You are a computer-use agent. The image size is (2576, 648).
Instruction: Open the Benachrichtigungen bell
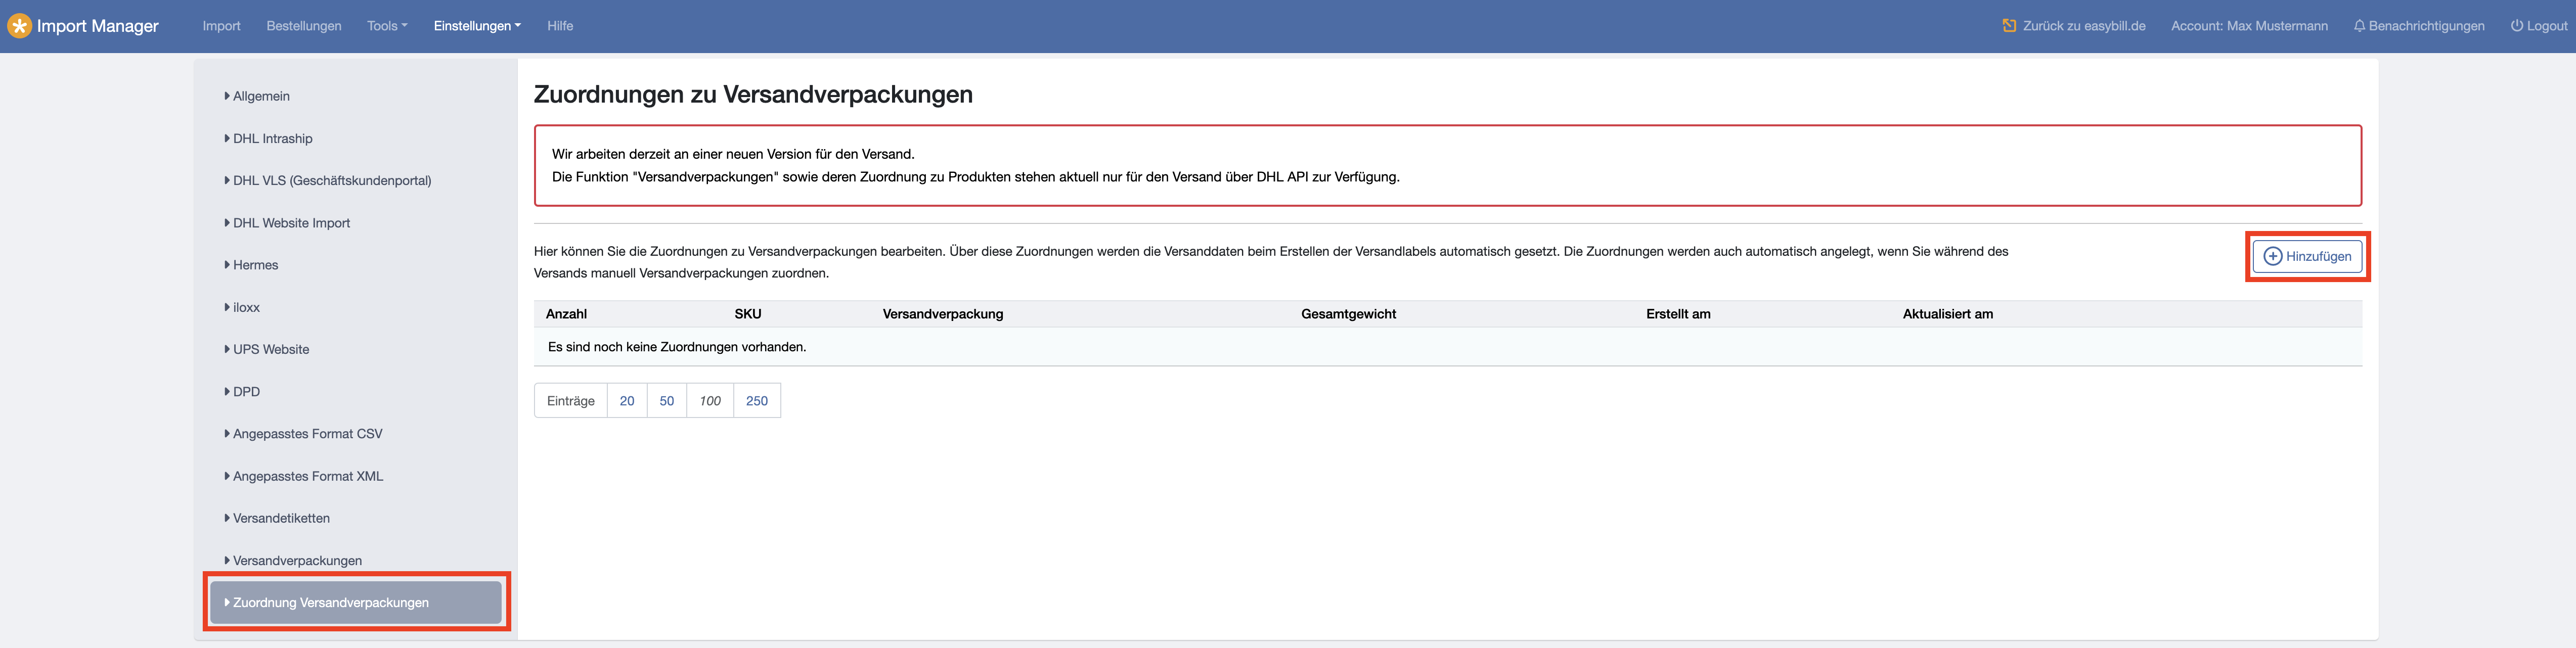point(2359,26)
